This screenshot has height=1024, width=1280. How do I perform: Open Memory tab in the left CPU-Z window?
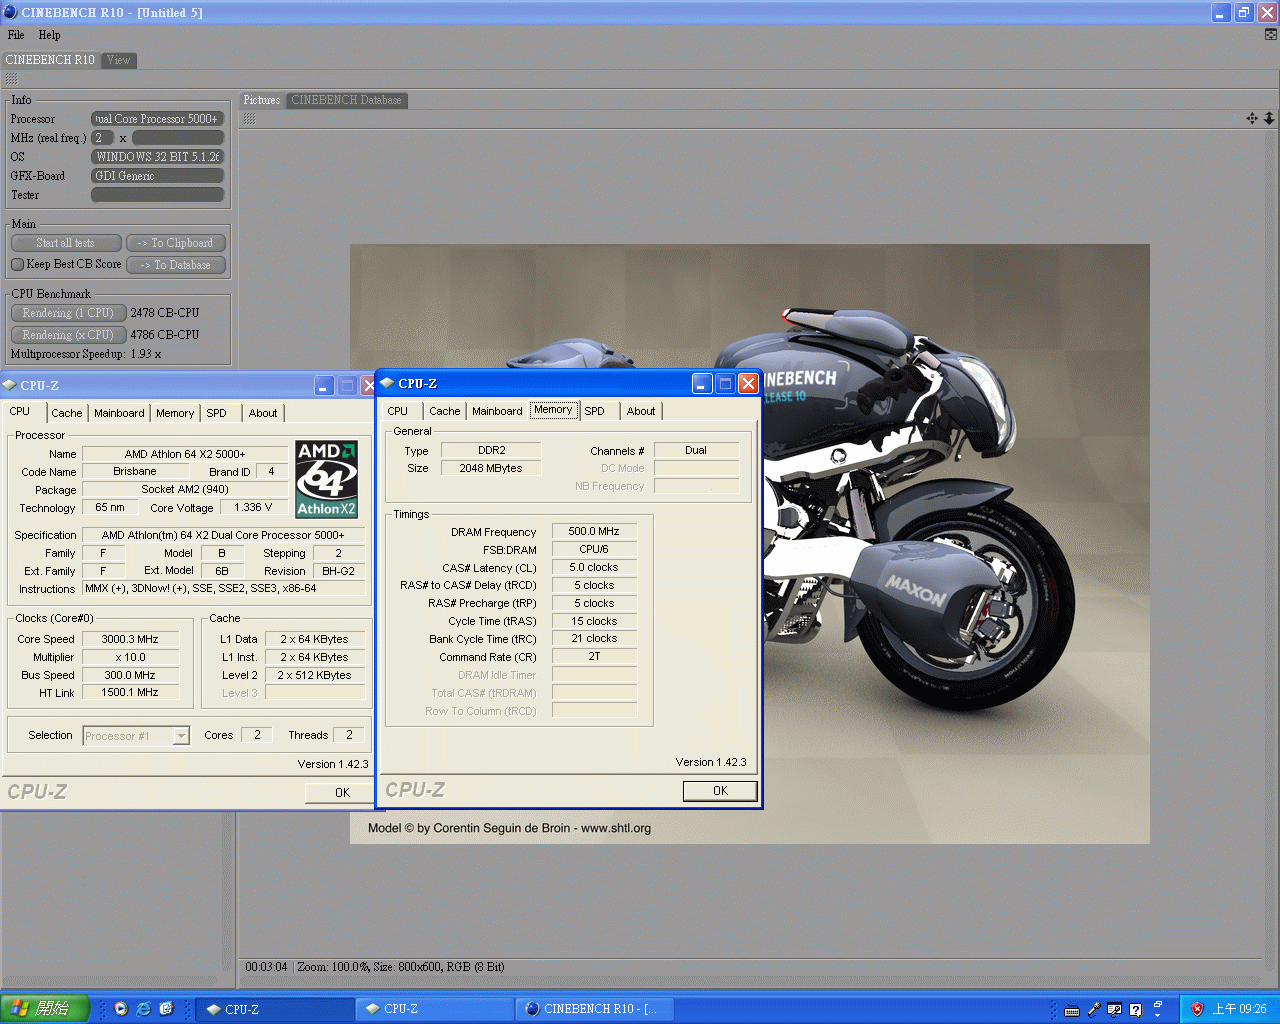[175, 413]
